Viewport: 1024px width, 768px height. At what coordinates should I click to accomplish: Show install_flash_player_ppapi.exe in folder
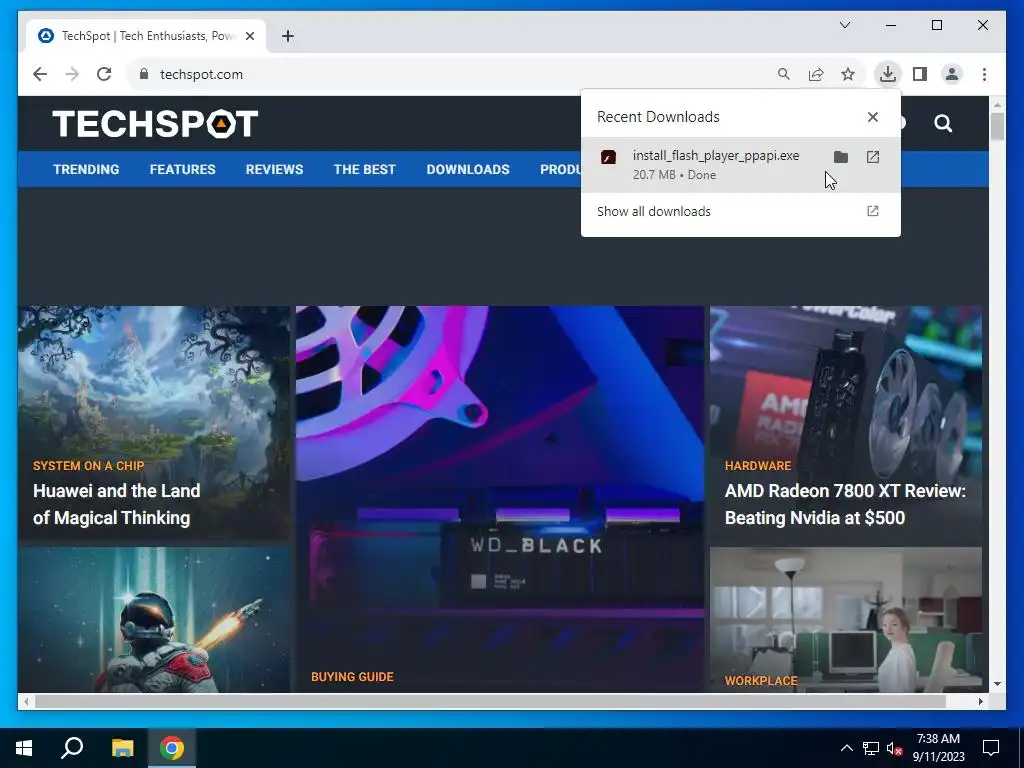(x=840, y=157)
